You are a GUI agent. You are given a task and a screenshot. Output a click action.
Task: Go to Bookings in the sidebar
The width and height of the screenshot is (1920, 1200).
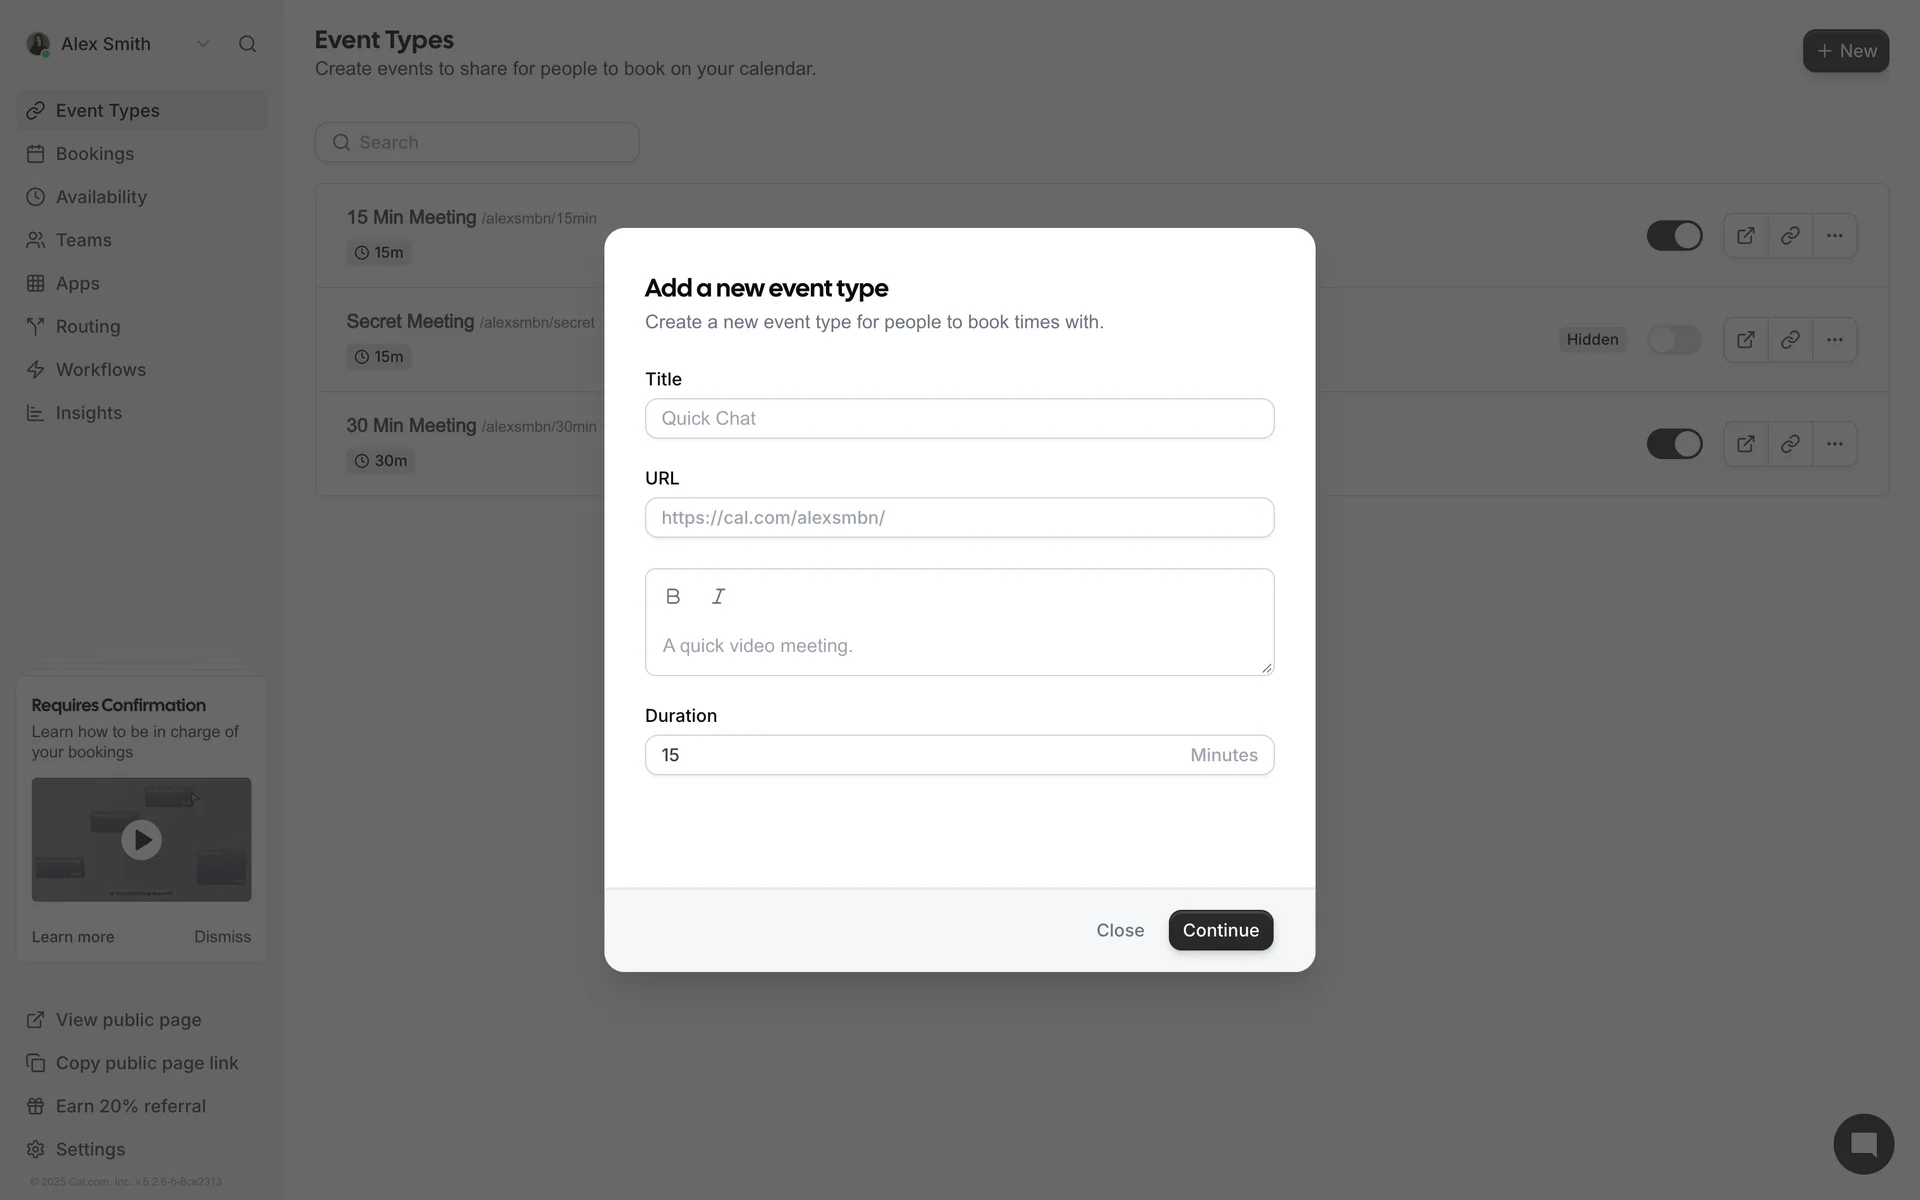click(x=94, y=154)
